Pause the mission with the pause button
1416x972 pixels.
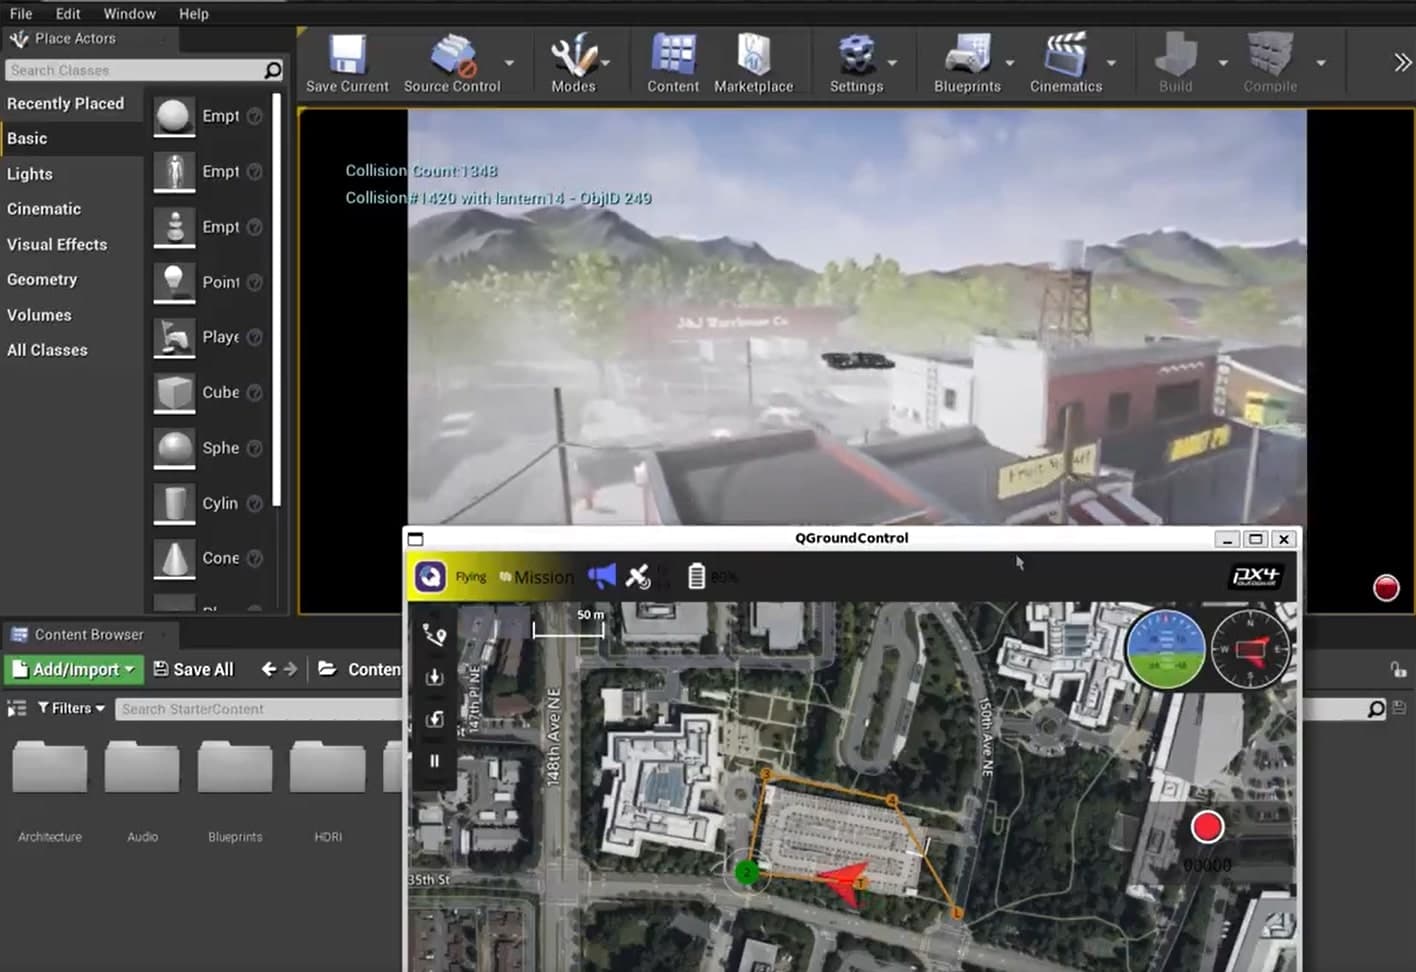[434, 761]
